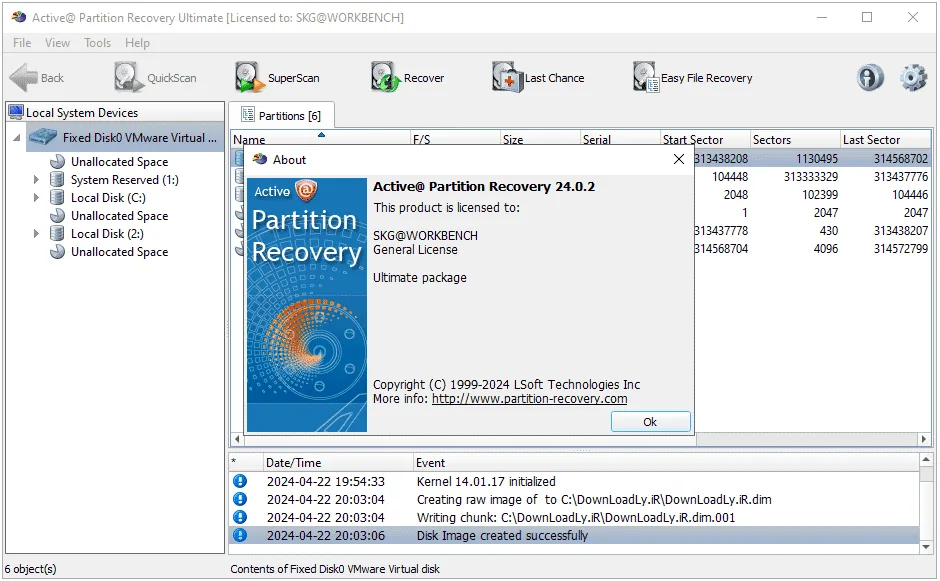The width and height of the screenshot is (940, 581).
Task: Click the System Reserved (1:) volume icon
Action: (58, 180)
